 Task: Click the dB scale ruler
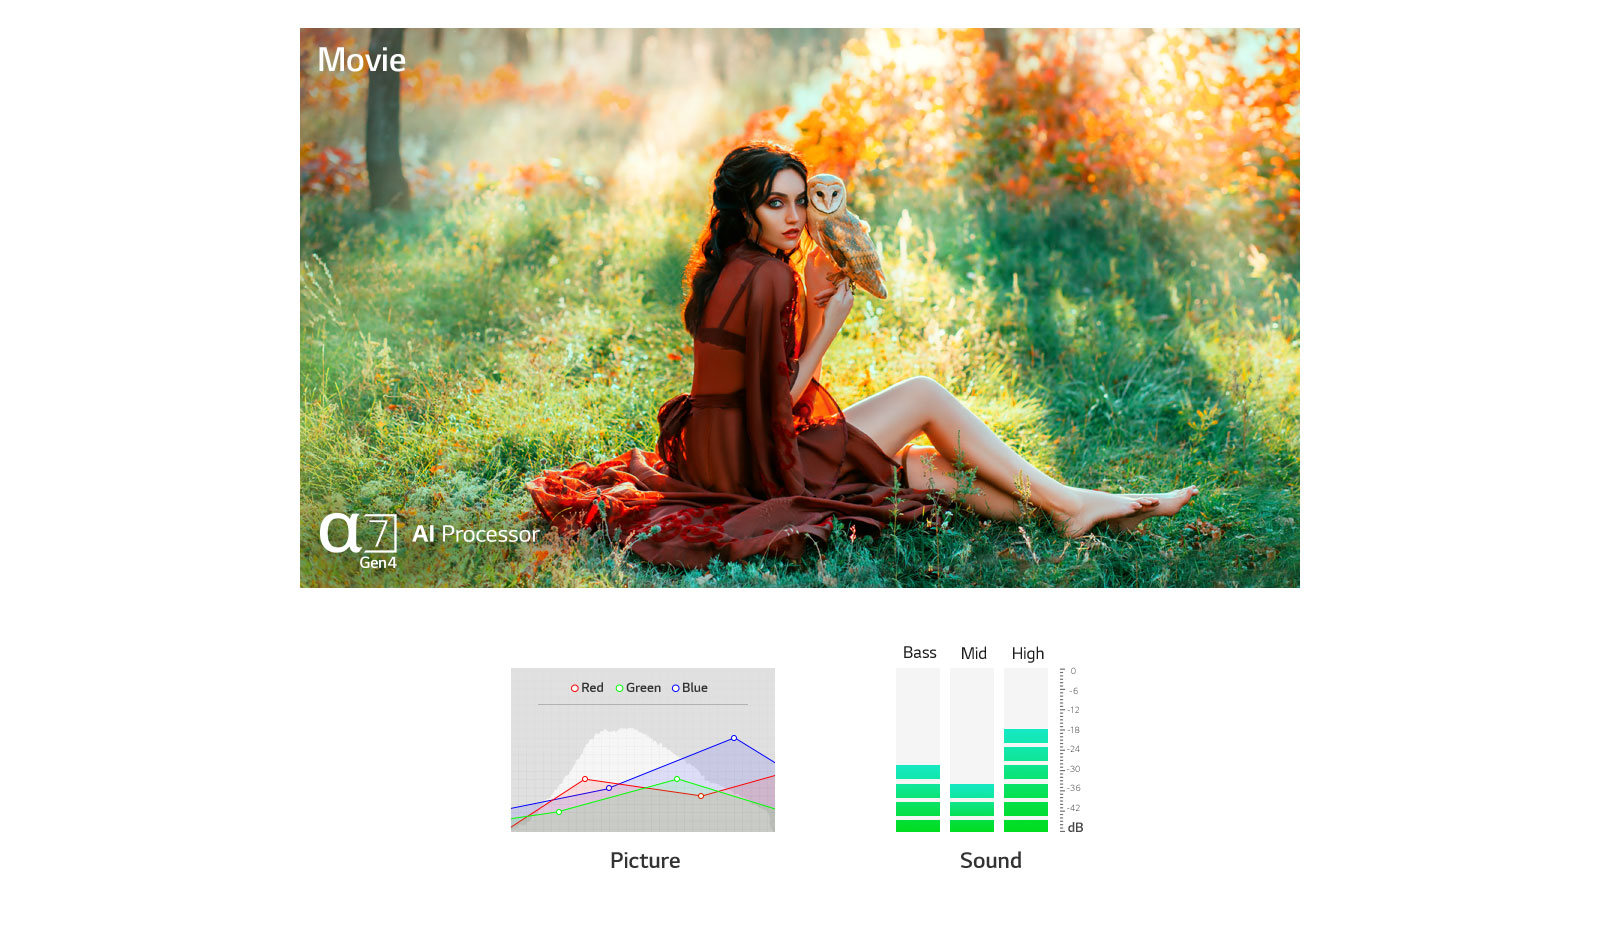(x=1071, y=750)
